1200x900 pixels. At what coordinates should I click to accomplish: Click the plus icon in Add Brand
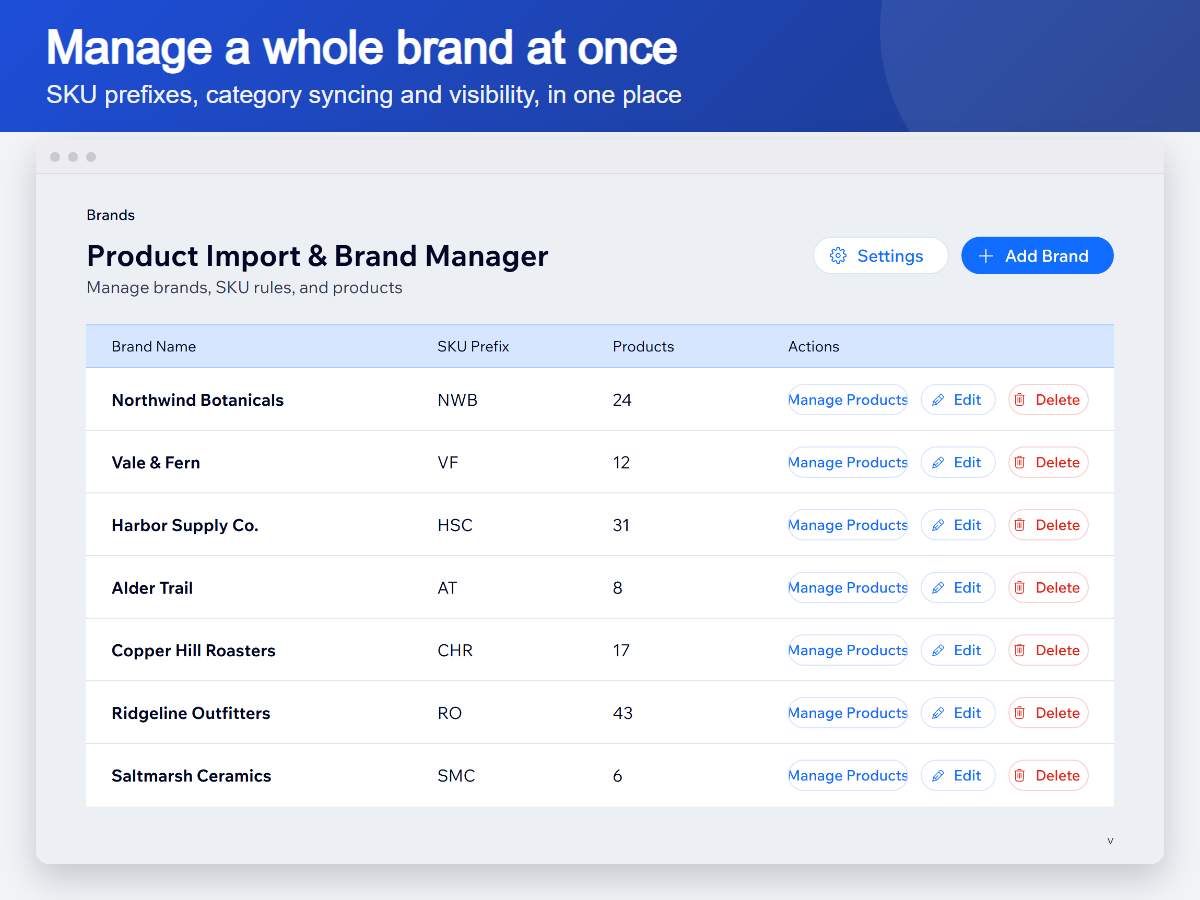tap(986, 256)
